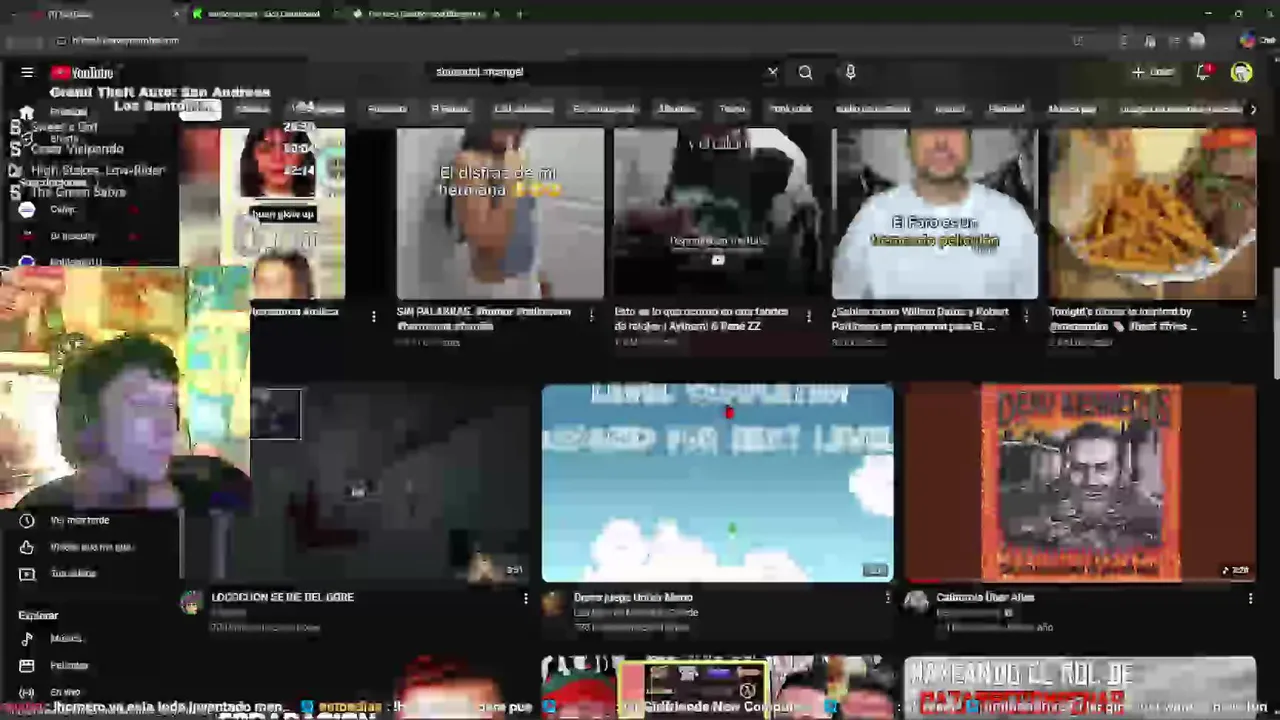This screenshot has width=1280, height=720.
Task: Click the Crear button with plus icon
Action: [1153, 72]
